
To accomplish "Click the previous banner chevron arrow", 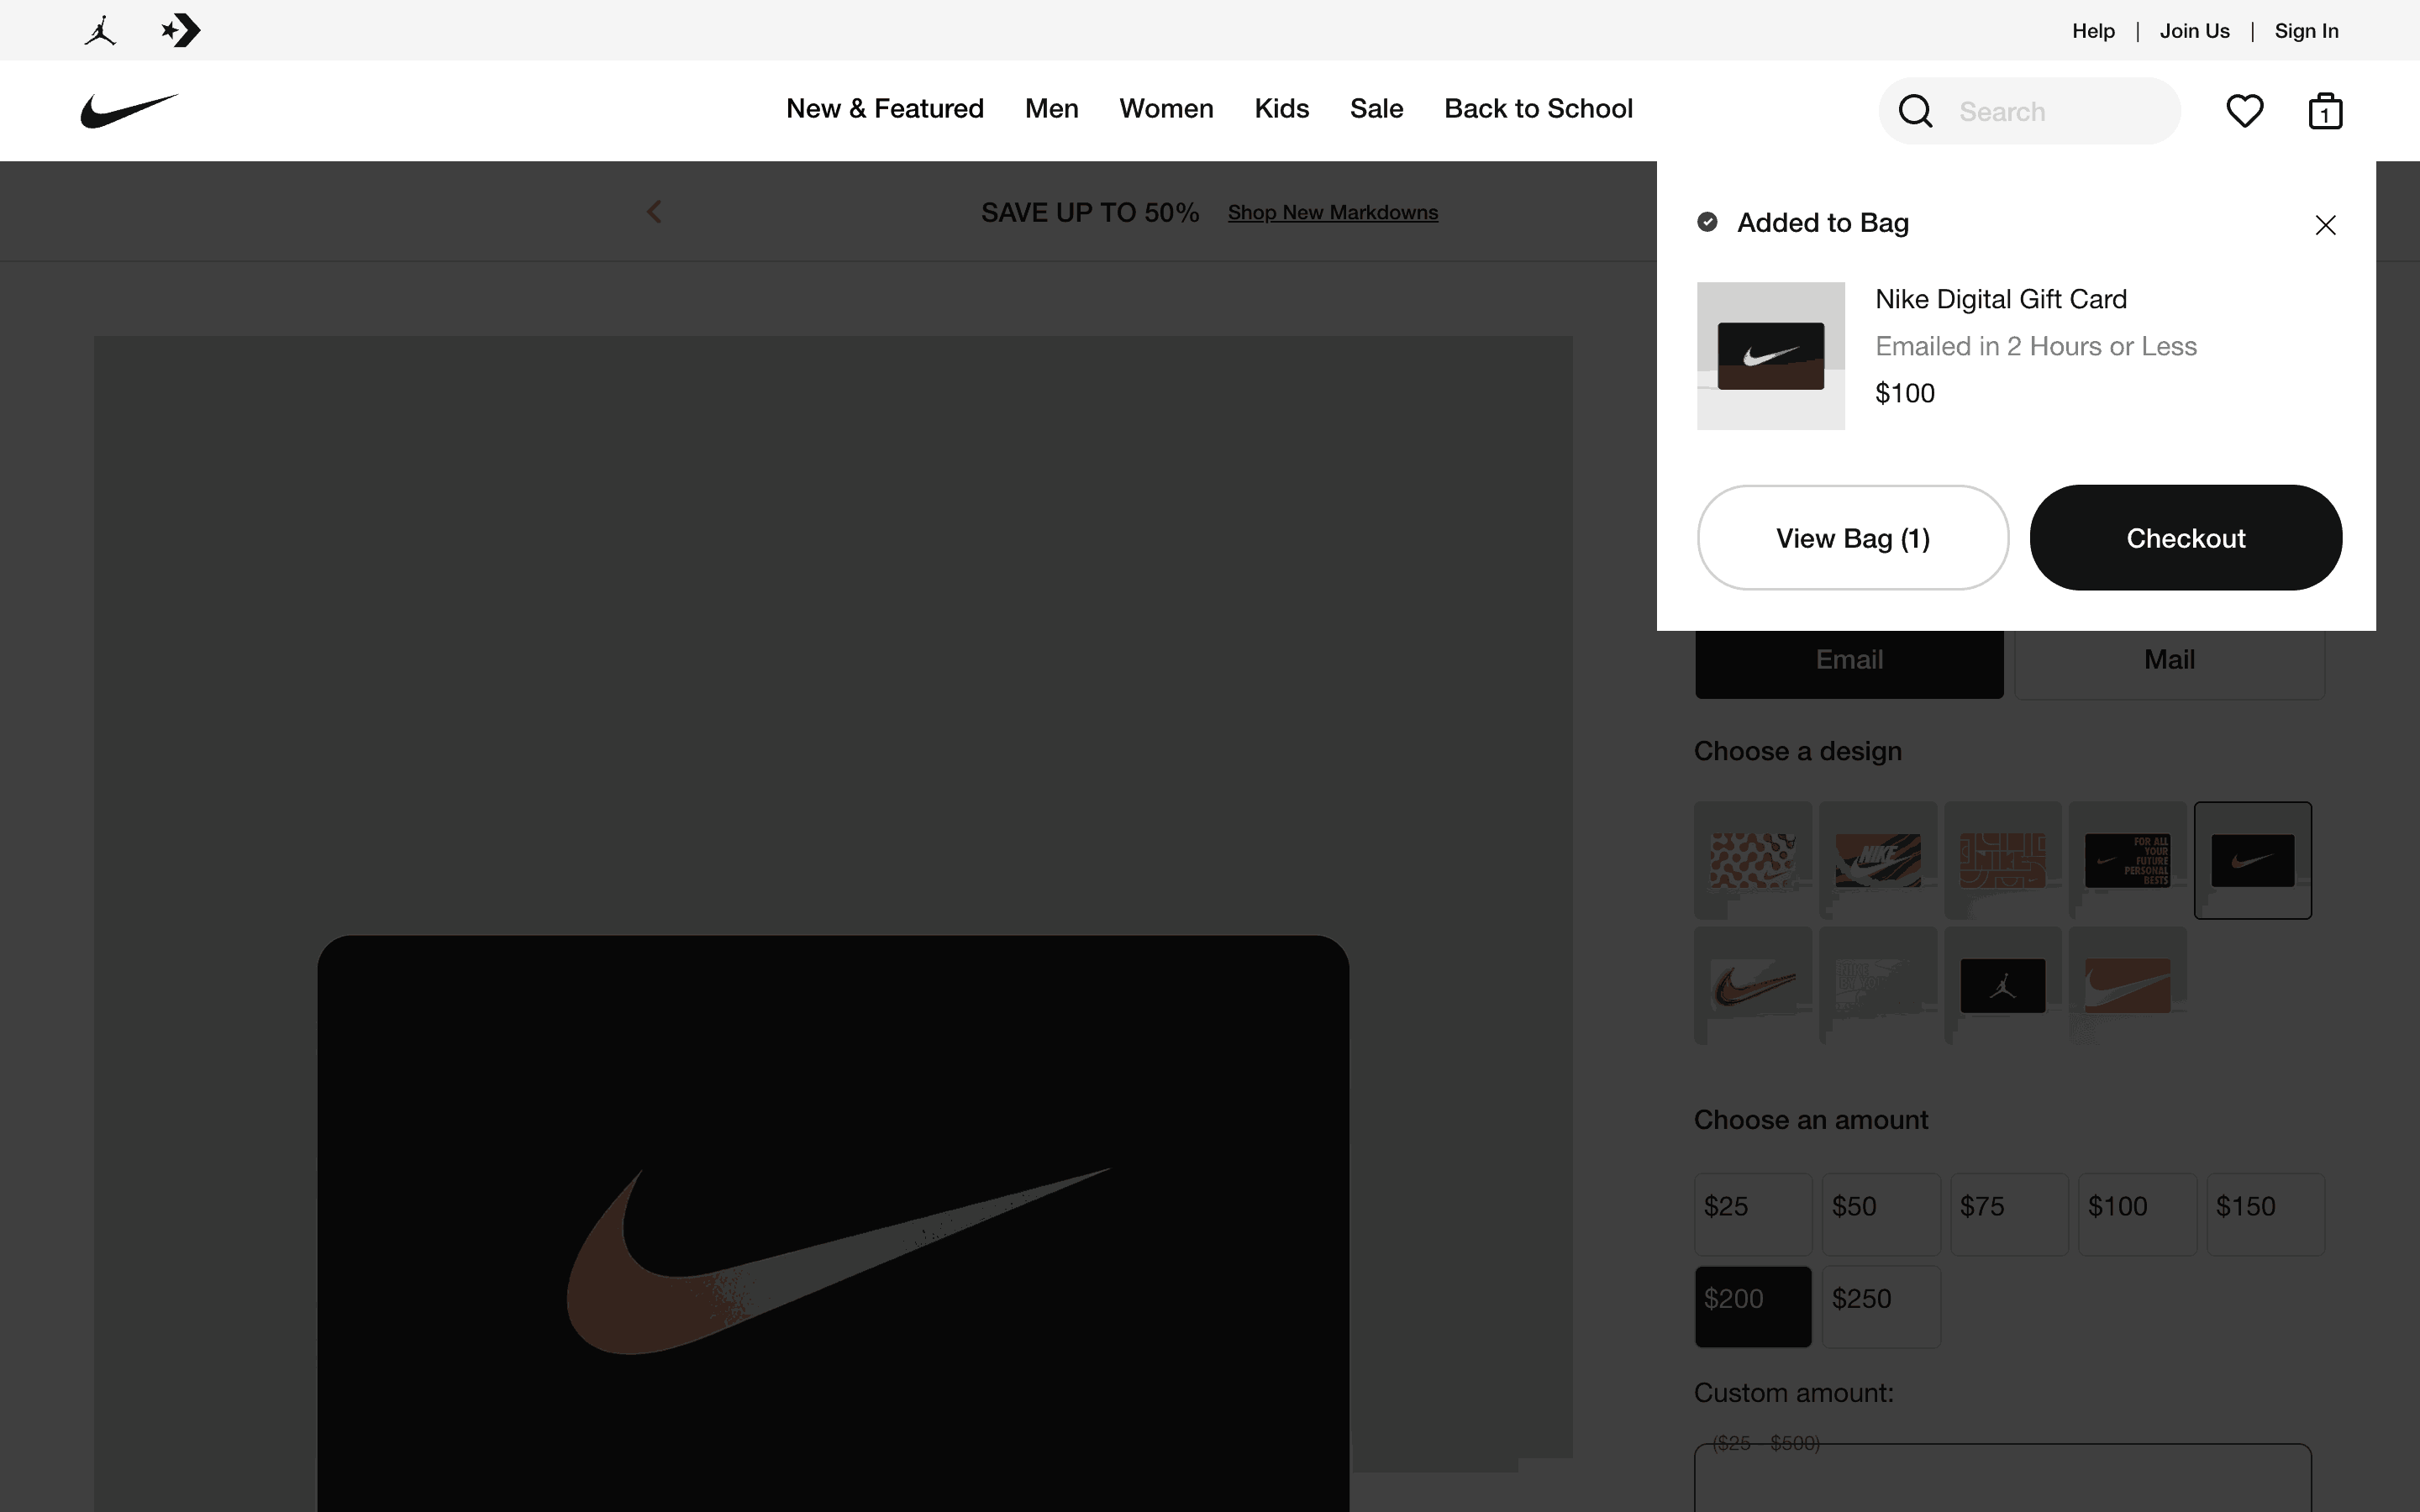I will click(654, 212).
